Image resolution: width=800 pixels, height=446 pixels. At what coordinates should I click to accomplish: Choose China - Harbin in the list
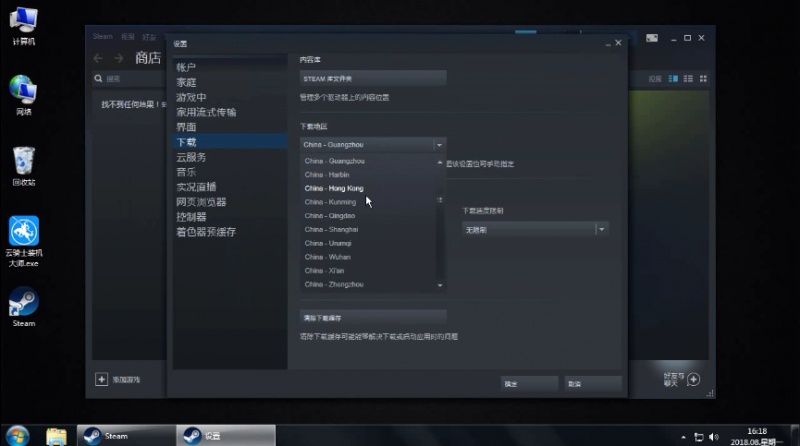[x=368, y=175]
